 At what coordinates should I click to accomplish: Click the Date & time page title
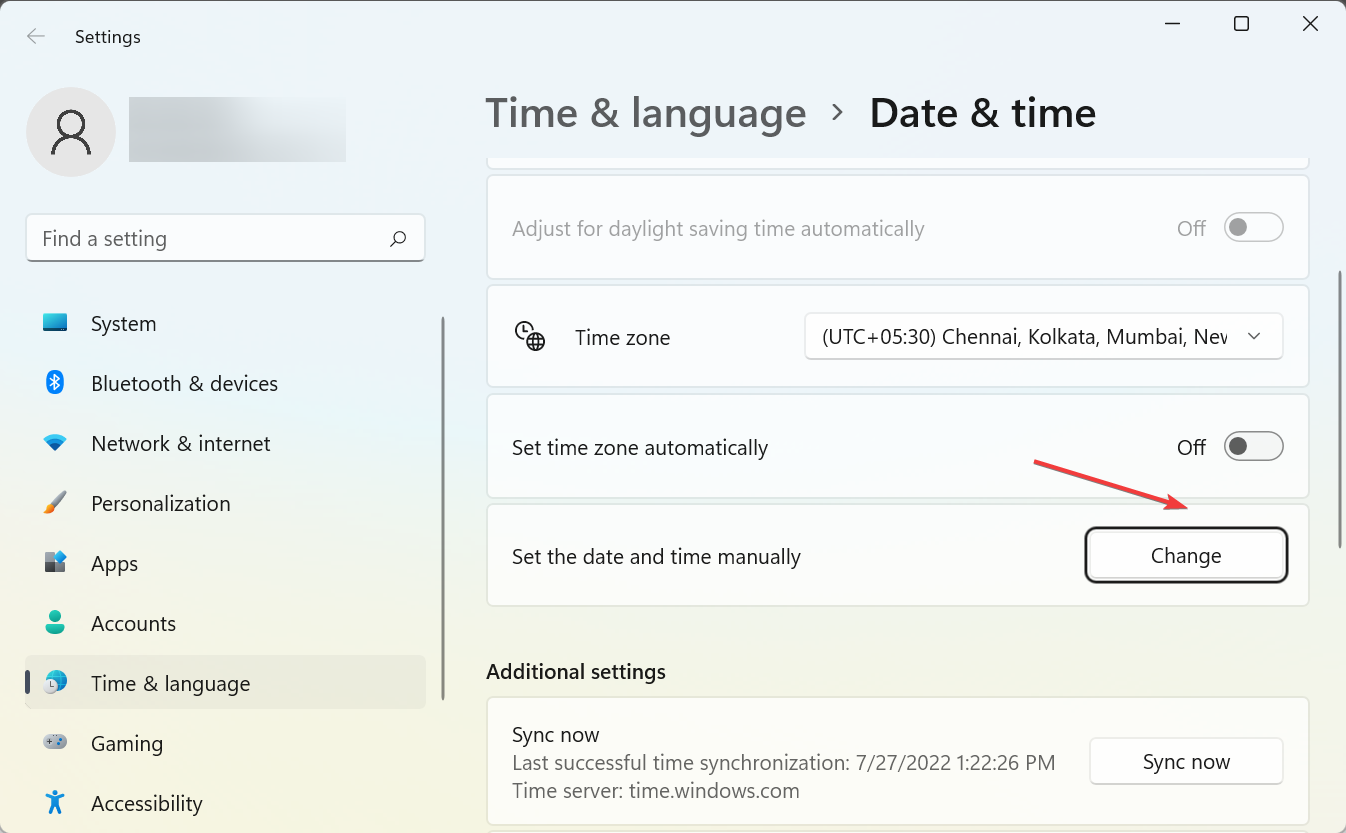click(983, 113)
